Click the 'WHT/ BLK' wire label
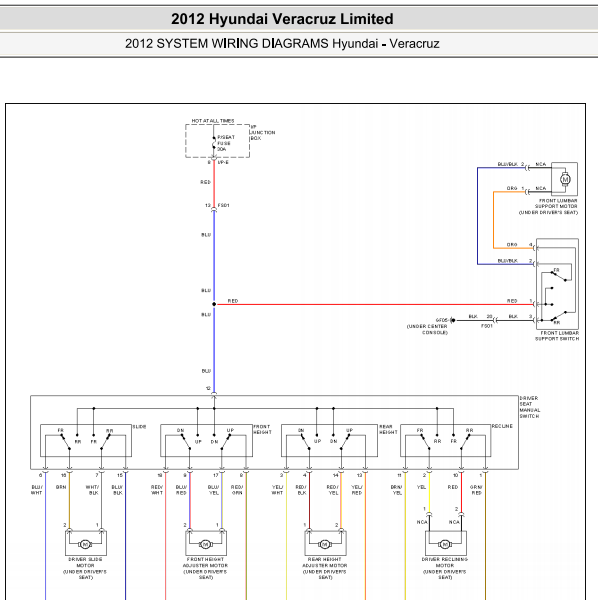 [93, 490]
